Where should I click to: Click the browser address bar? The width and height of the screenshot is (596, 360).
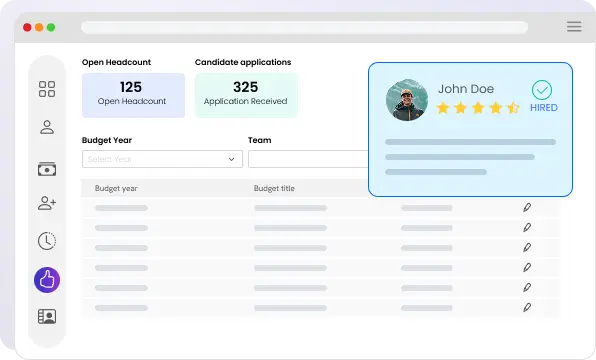click(x=304, y=27)
